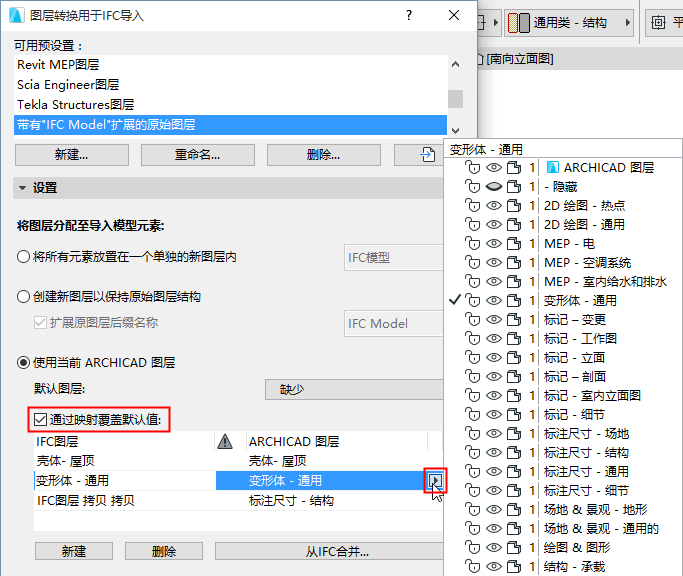Click the 删除 button below the mapping table
The height and width of the screenshot is (576, 683).
click(x=164, y=551)
